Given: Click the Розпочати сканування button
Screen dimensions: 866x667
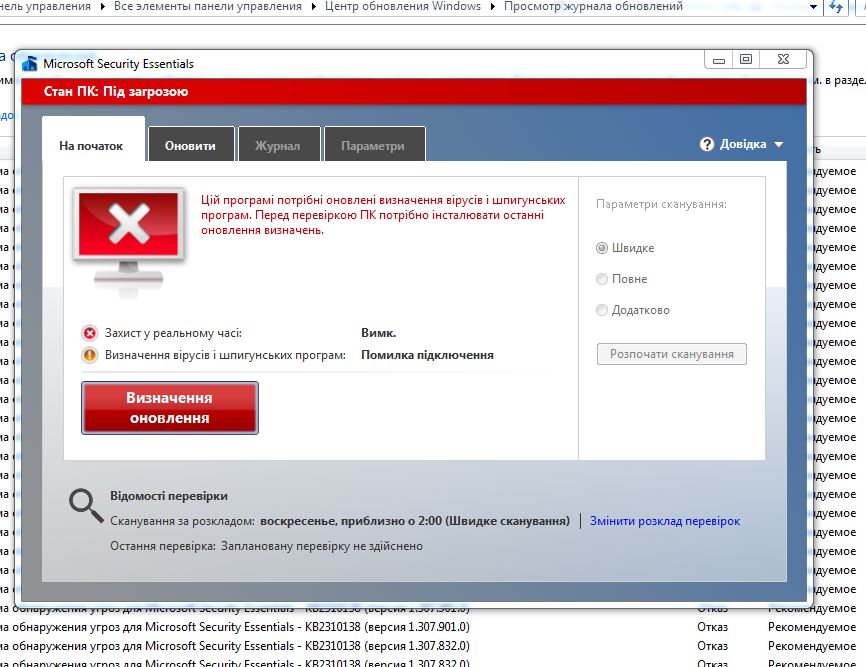Looking at the screenshot, I should 672,354.
